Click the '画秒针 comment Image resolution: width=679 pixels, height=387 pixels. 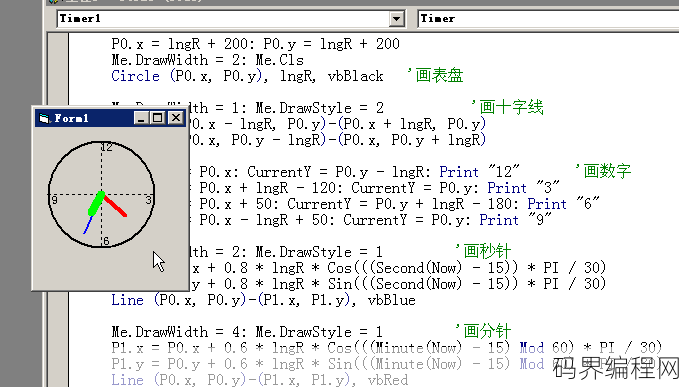pyautogui.click(x=483, y=251)
